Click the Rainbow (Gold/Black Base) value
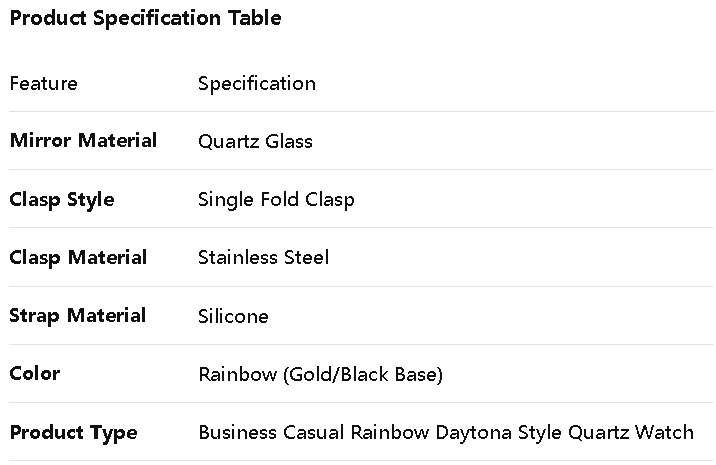 (x=320, y=374)
